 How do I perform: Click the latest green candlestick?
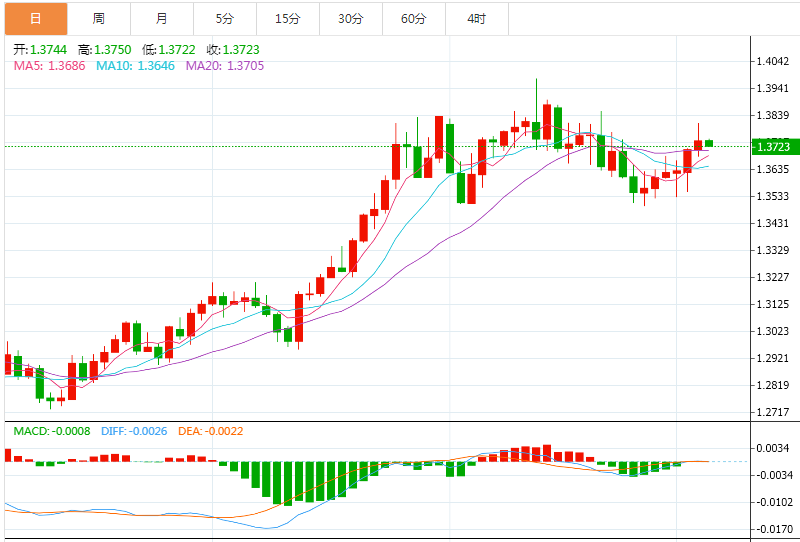point(709,143)
